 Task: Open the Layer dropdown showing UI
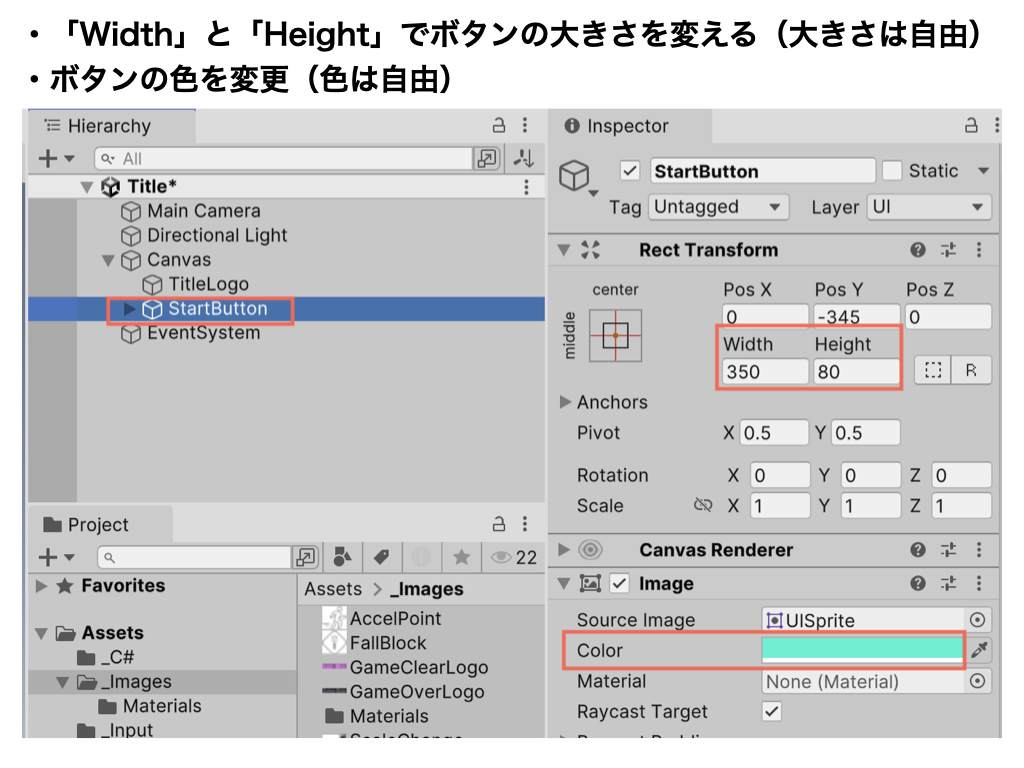(x=928, y=207)
